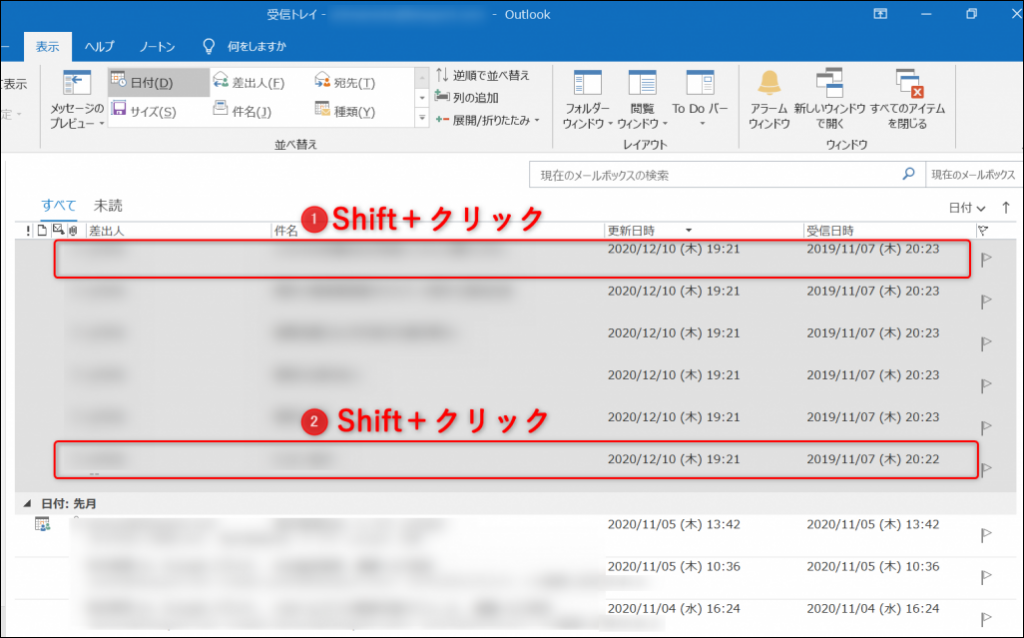Click Close All Items (すべてのアイテムを閉じる)
The image size is (1024, 638).
907,99
